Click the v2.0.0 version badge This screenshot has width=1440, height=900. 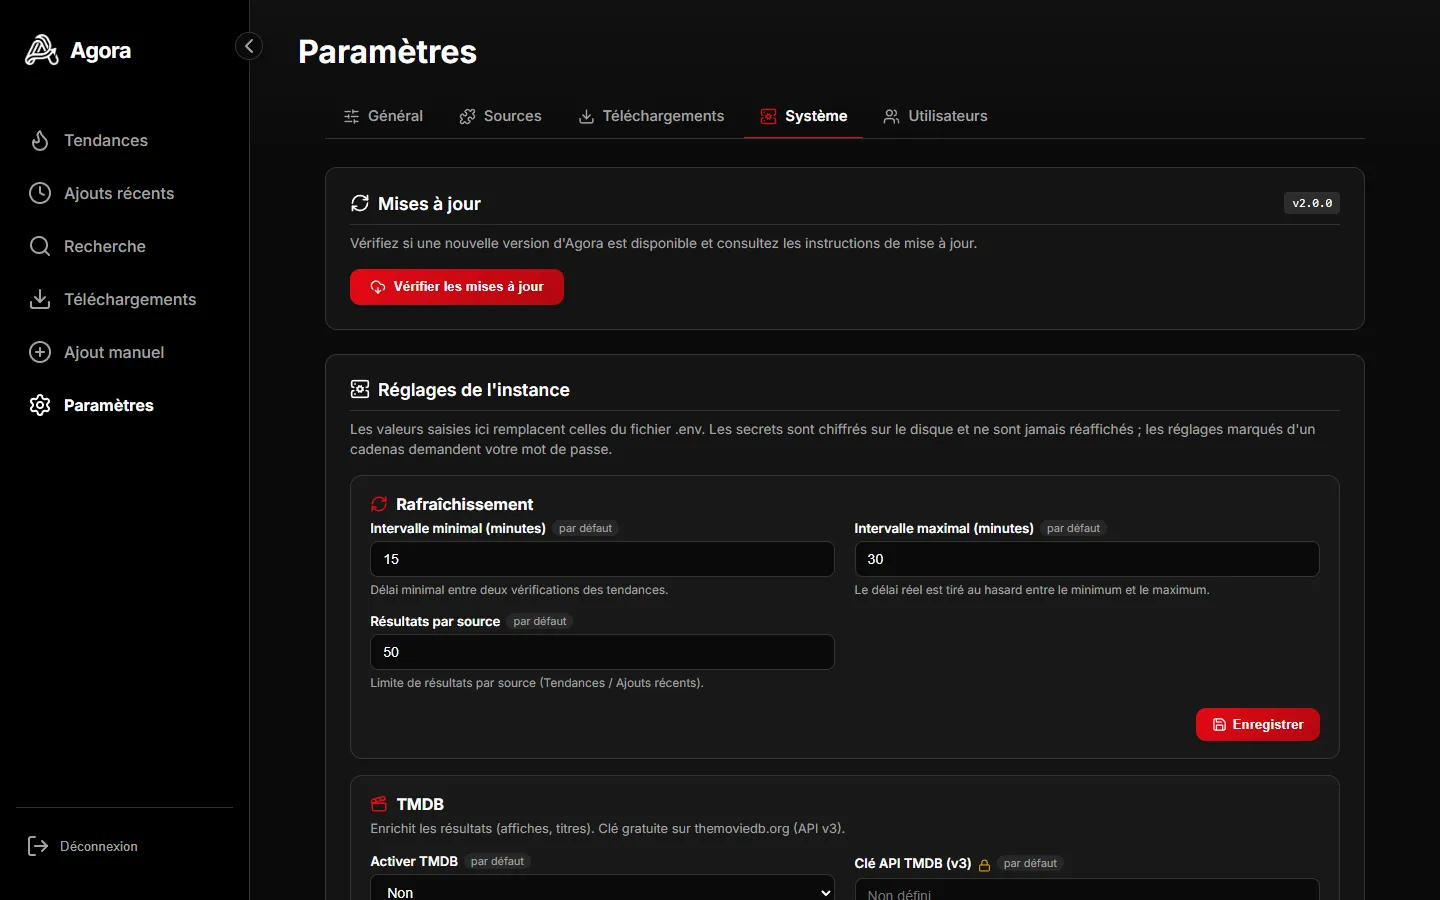[x=1312, y=203]
